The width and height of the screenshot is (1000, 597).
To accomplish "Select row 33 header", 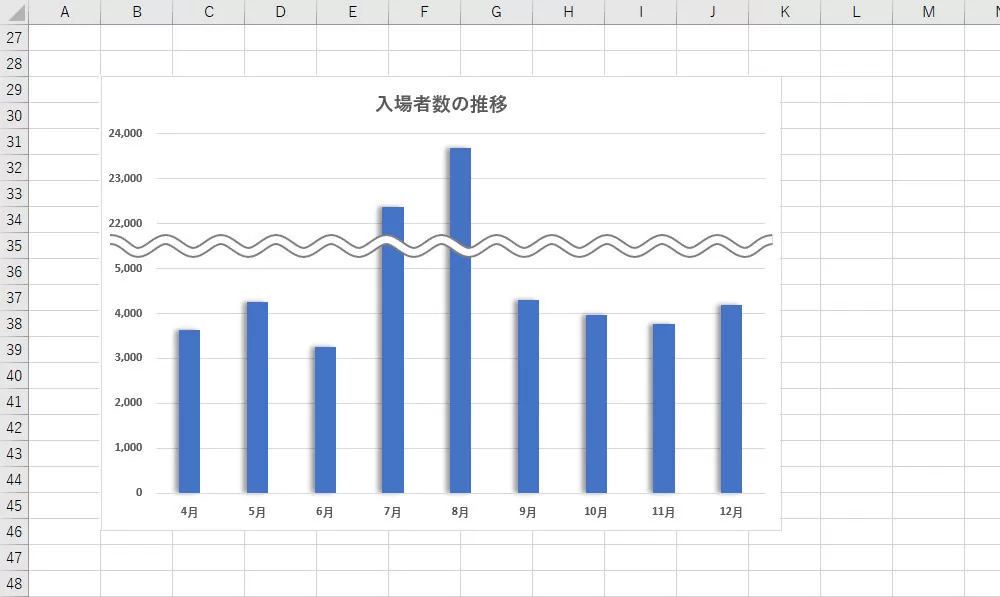I will [x=14, y=194].
